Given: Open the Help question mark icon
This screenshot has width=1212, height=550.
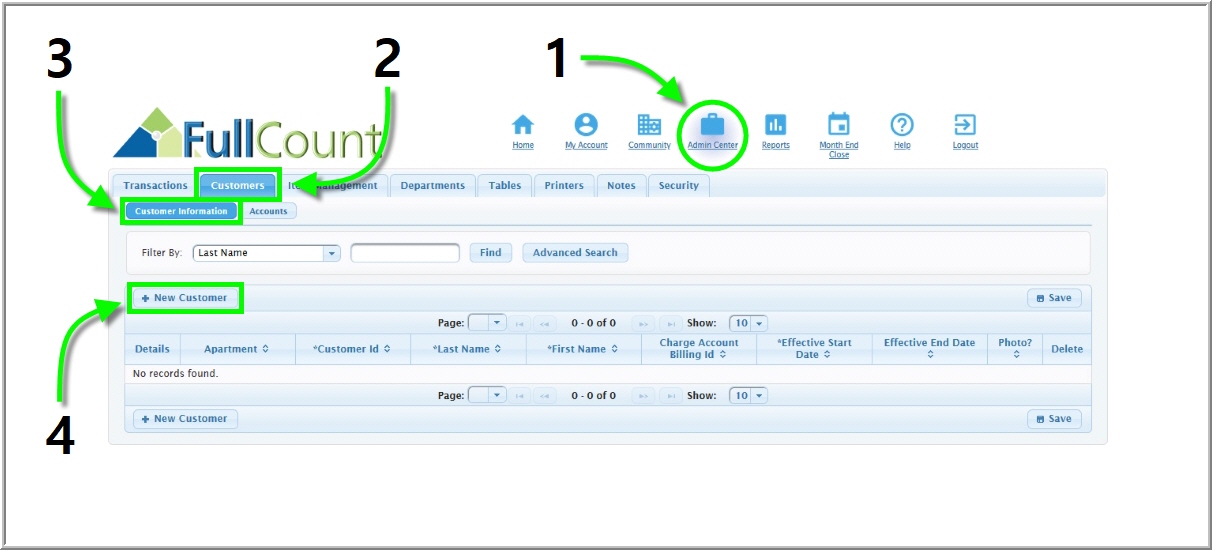Looking at the screenshot, I should [x=902, y=125].
